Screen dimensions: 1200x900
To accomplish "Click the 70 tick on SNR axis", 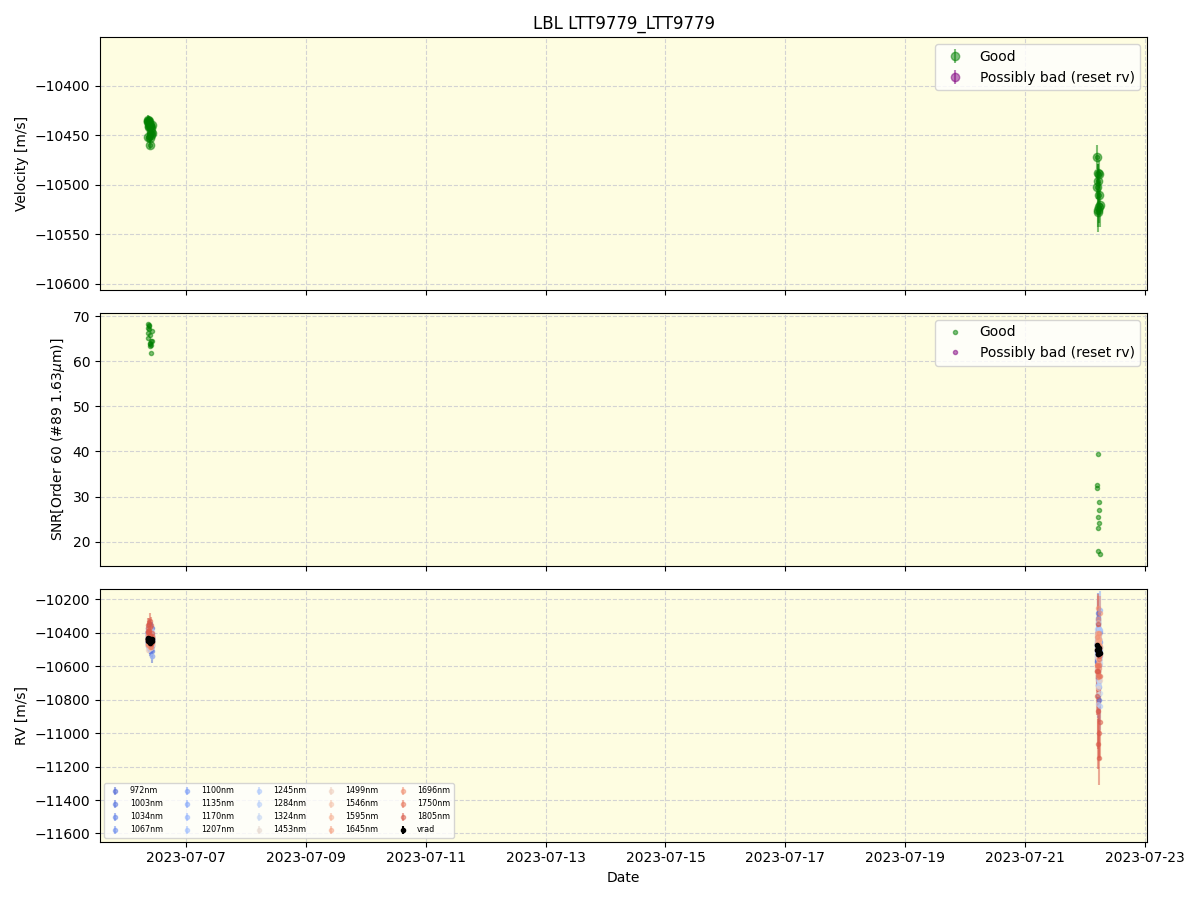I will pyautogui.click(x=81, y=317).
